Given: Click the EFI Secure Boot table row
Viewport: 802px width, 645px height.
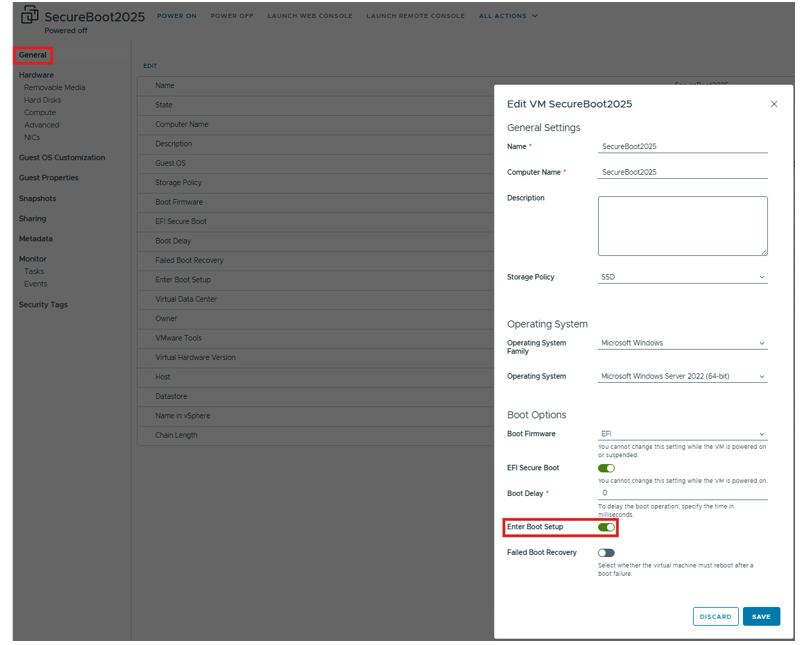Looking at the screenshot, I should coord(316,221).
